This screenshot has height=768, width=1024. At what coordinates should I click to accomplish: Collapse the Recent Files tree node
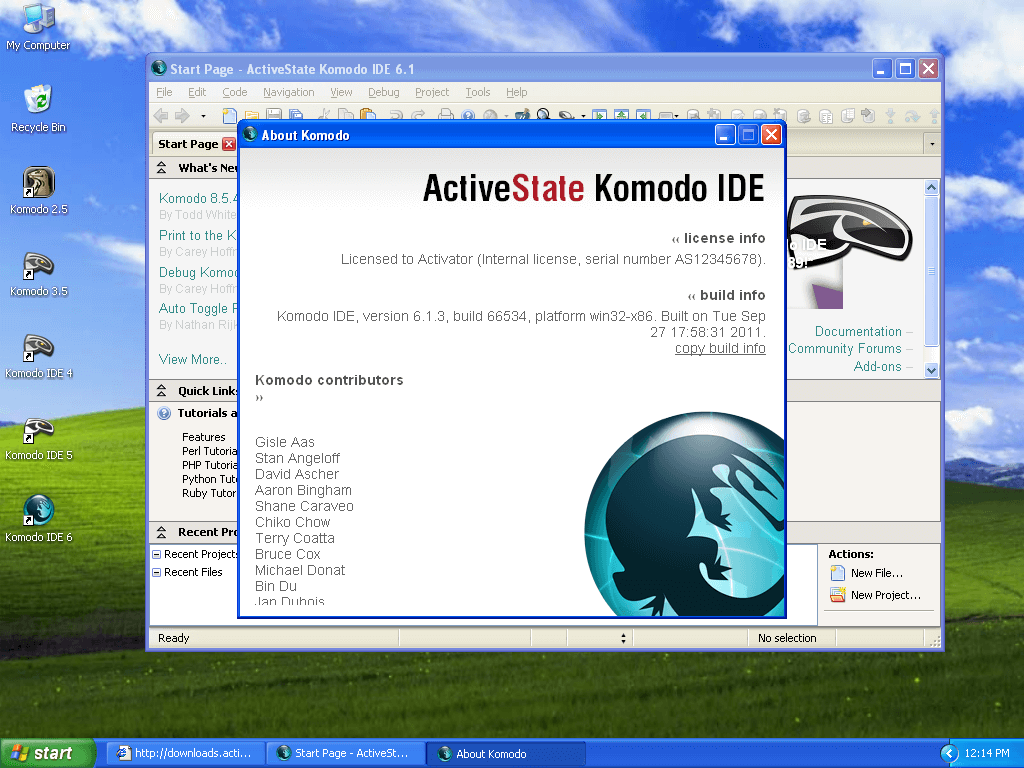point(157,572)
